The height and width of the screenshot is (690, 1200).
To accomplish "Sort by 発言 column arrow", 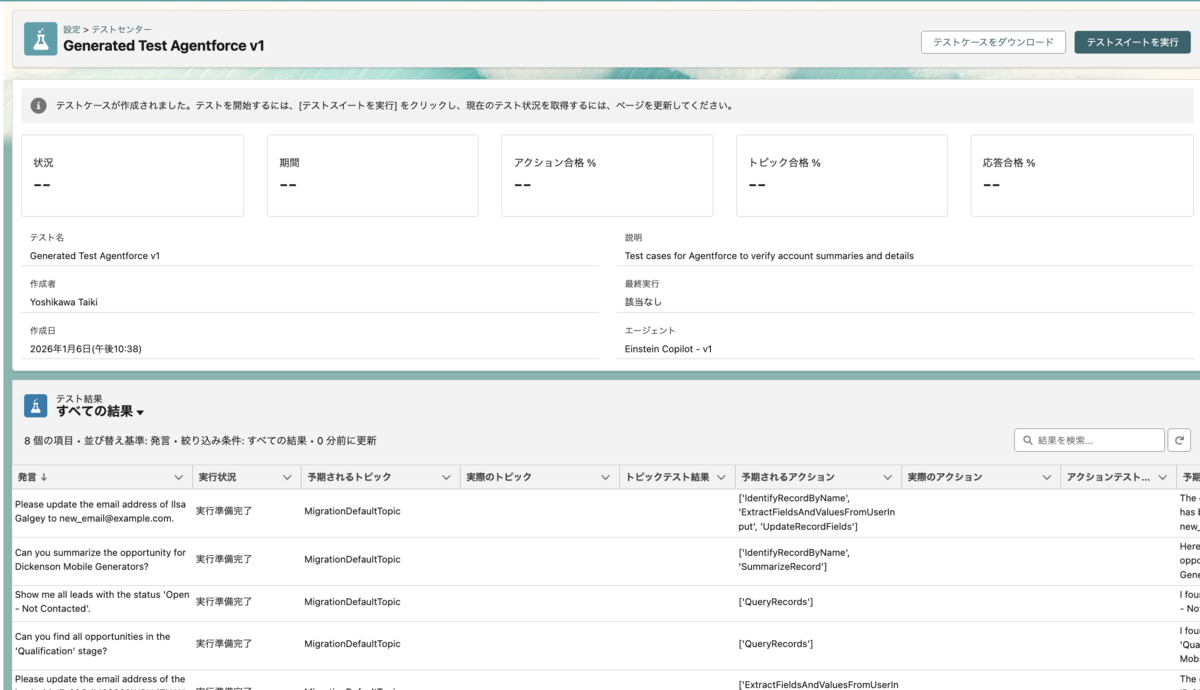I will click(x=44, y=477).
